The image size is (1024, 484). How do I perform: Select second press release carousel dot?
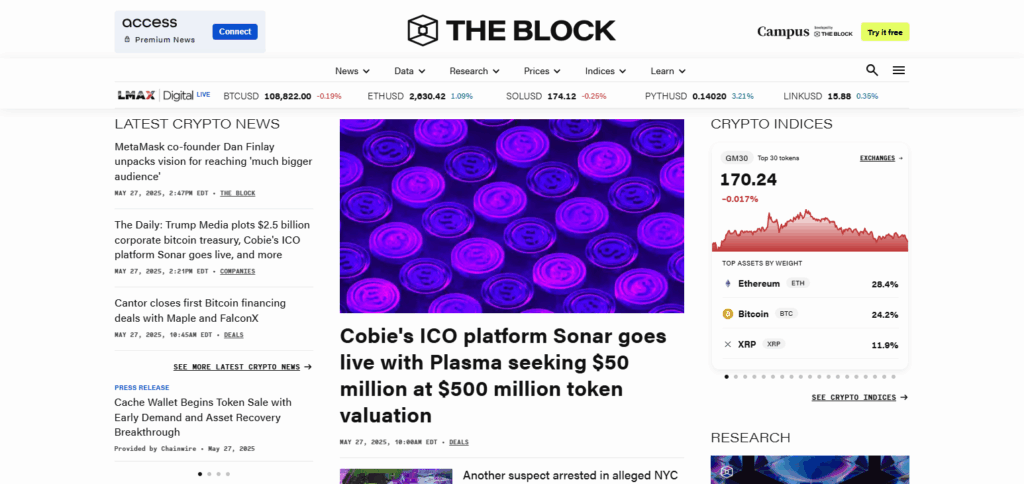pos(208,473)
